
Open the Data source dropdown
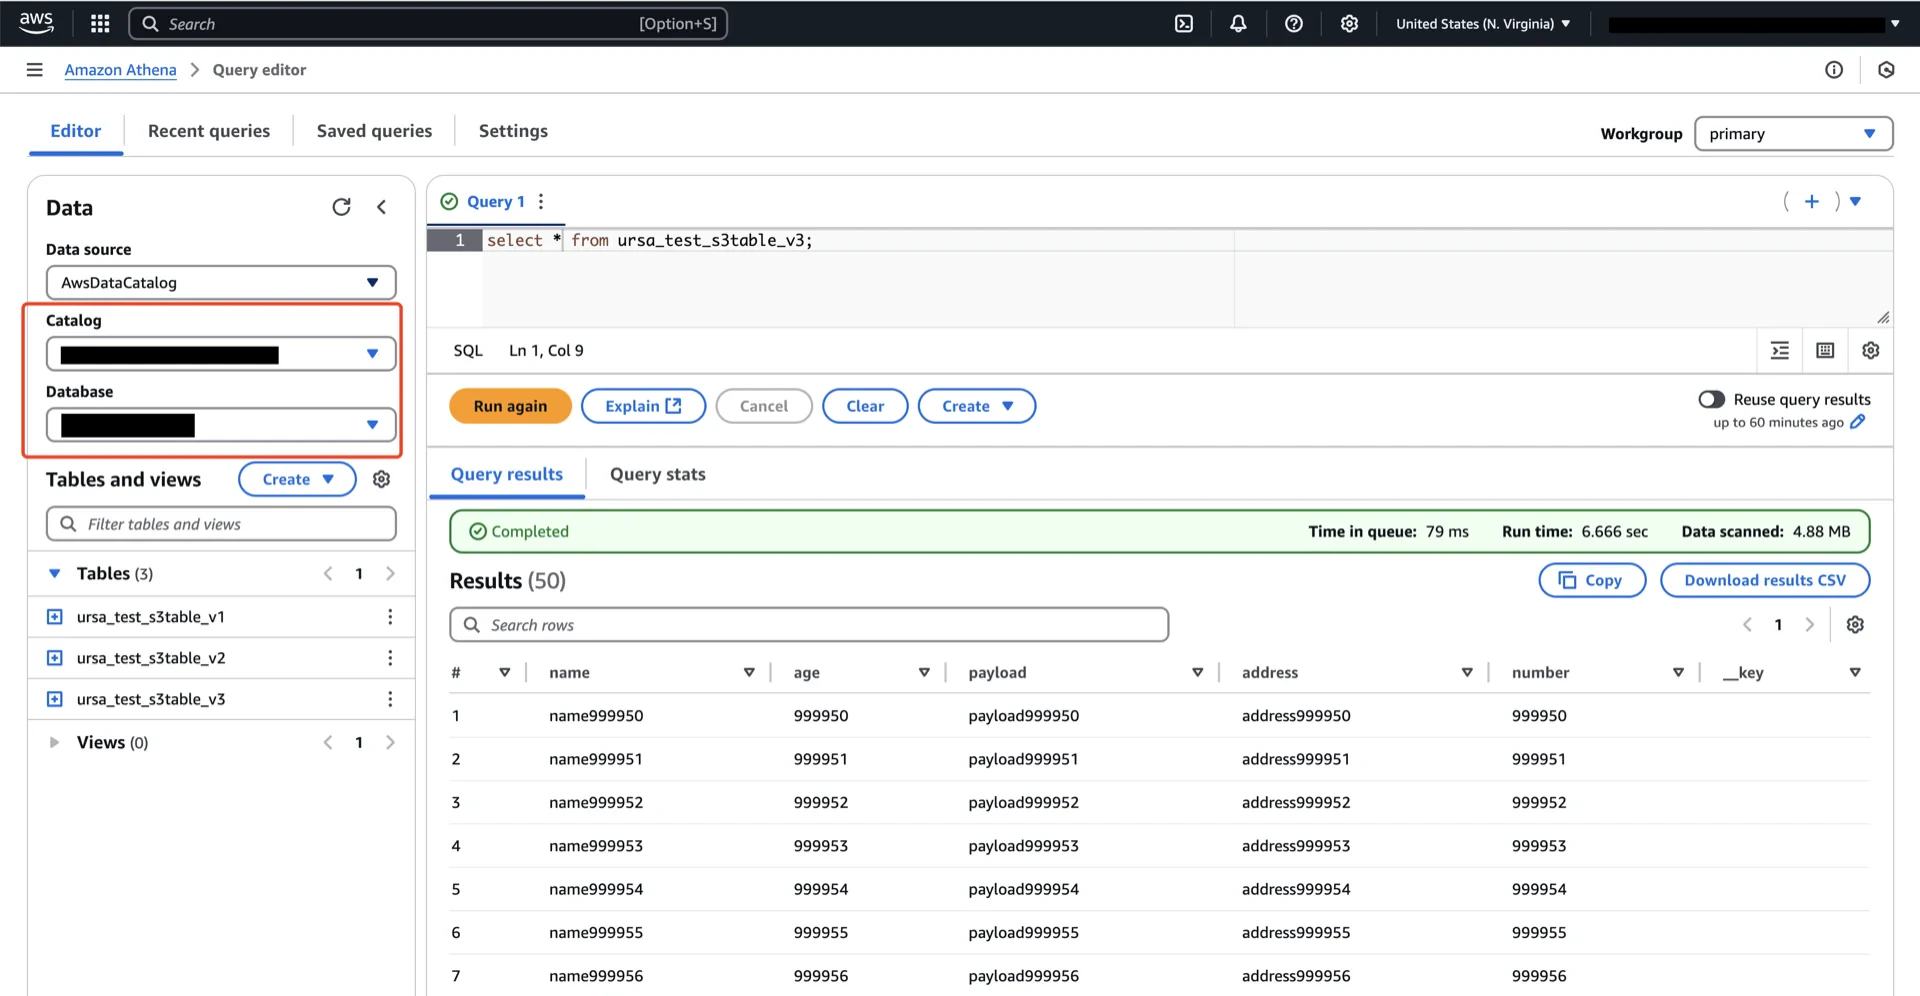click(x=221, y=283)
